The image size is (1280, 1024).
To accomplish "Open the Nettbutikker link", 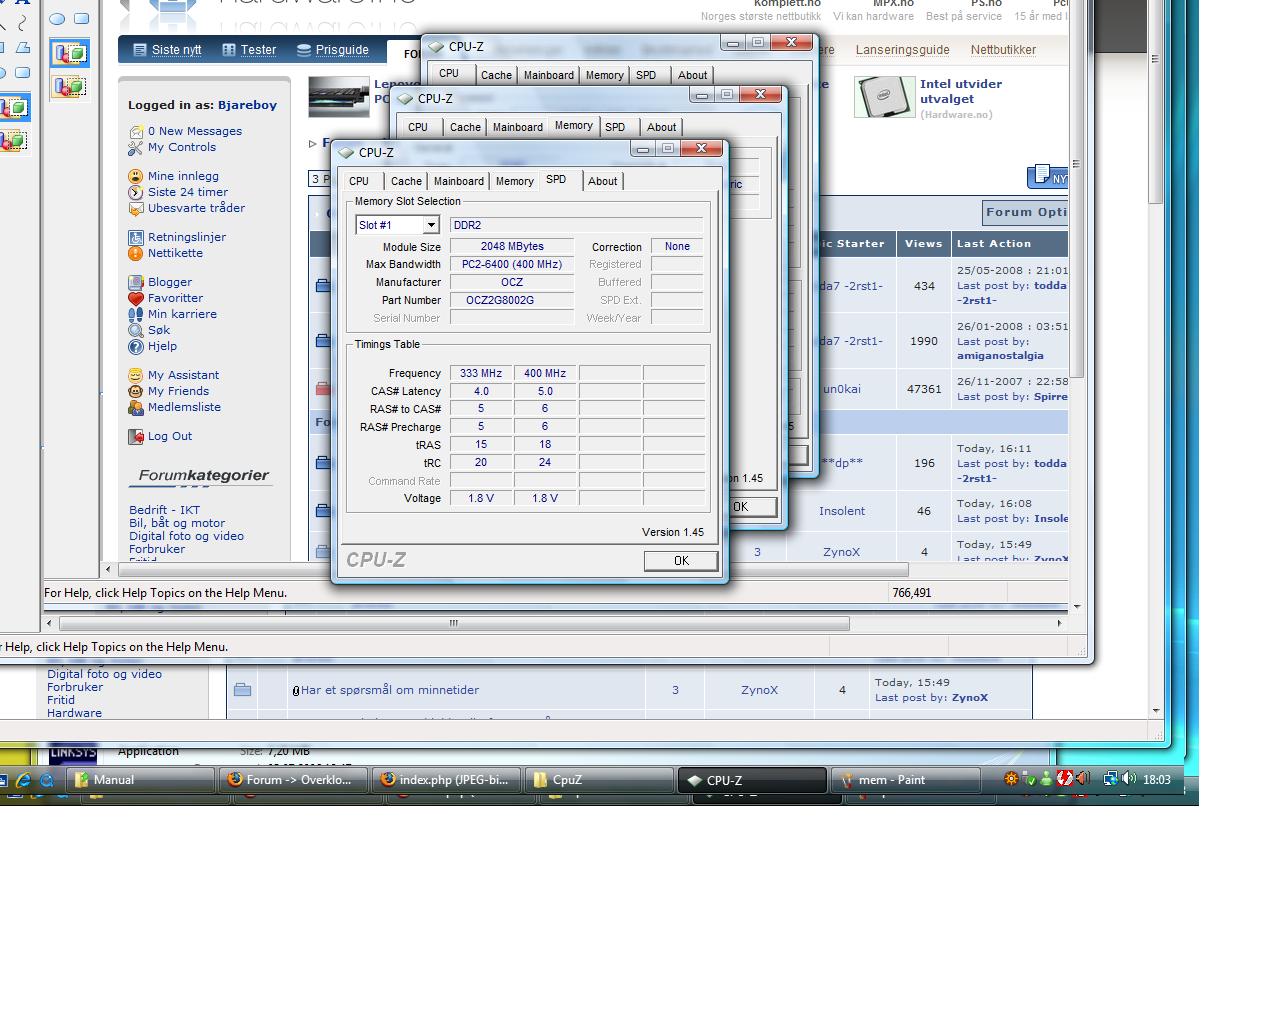I will [x=1003, y=50].
